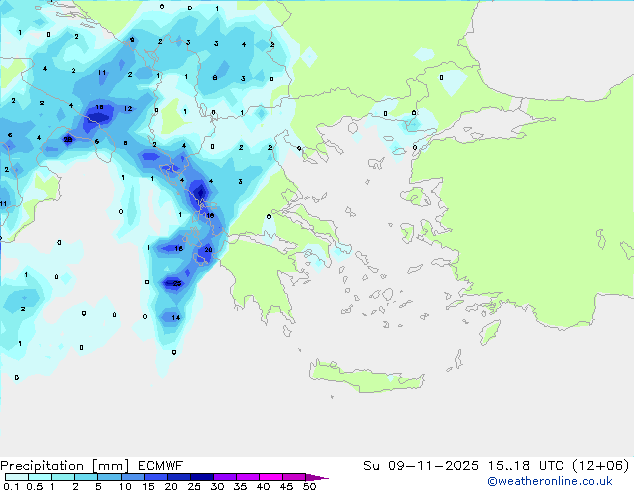Click the "12" precipitation value on the map
The image size is (634, 490).
click(128, 108)
